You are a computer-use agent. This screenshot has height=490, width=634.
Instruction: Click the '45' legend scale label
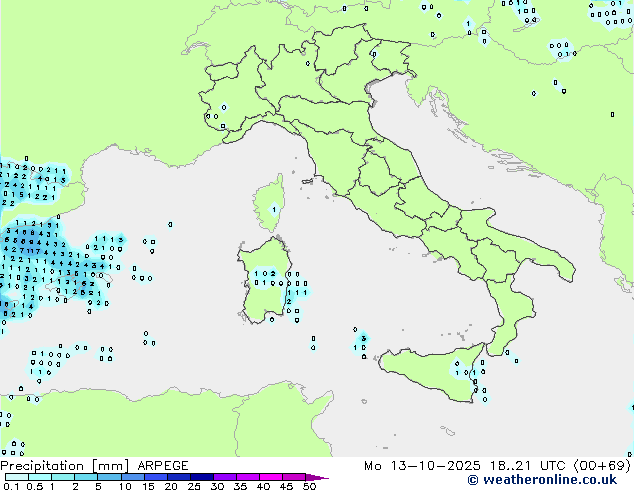287,486
